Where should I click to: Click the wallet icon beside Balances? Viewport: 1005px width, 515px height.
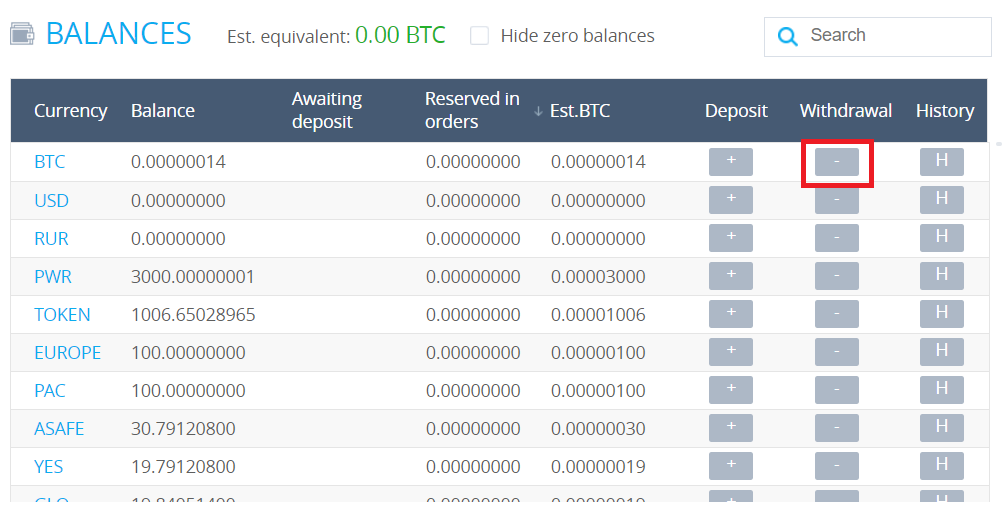point(23,34)
